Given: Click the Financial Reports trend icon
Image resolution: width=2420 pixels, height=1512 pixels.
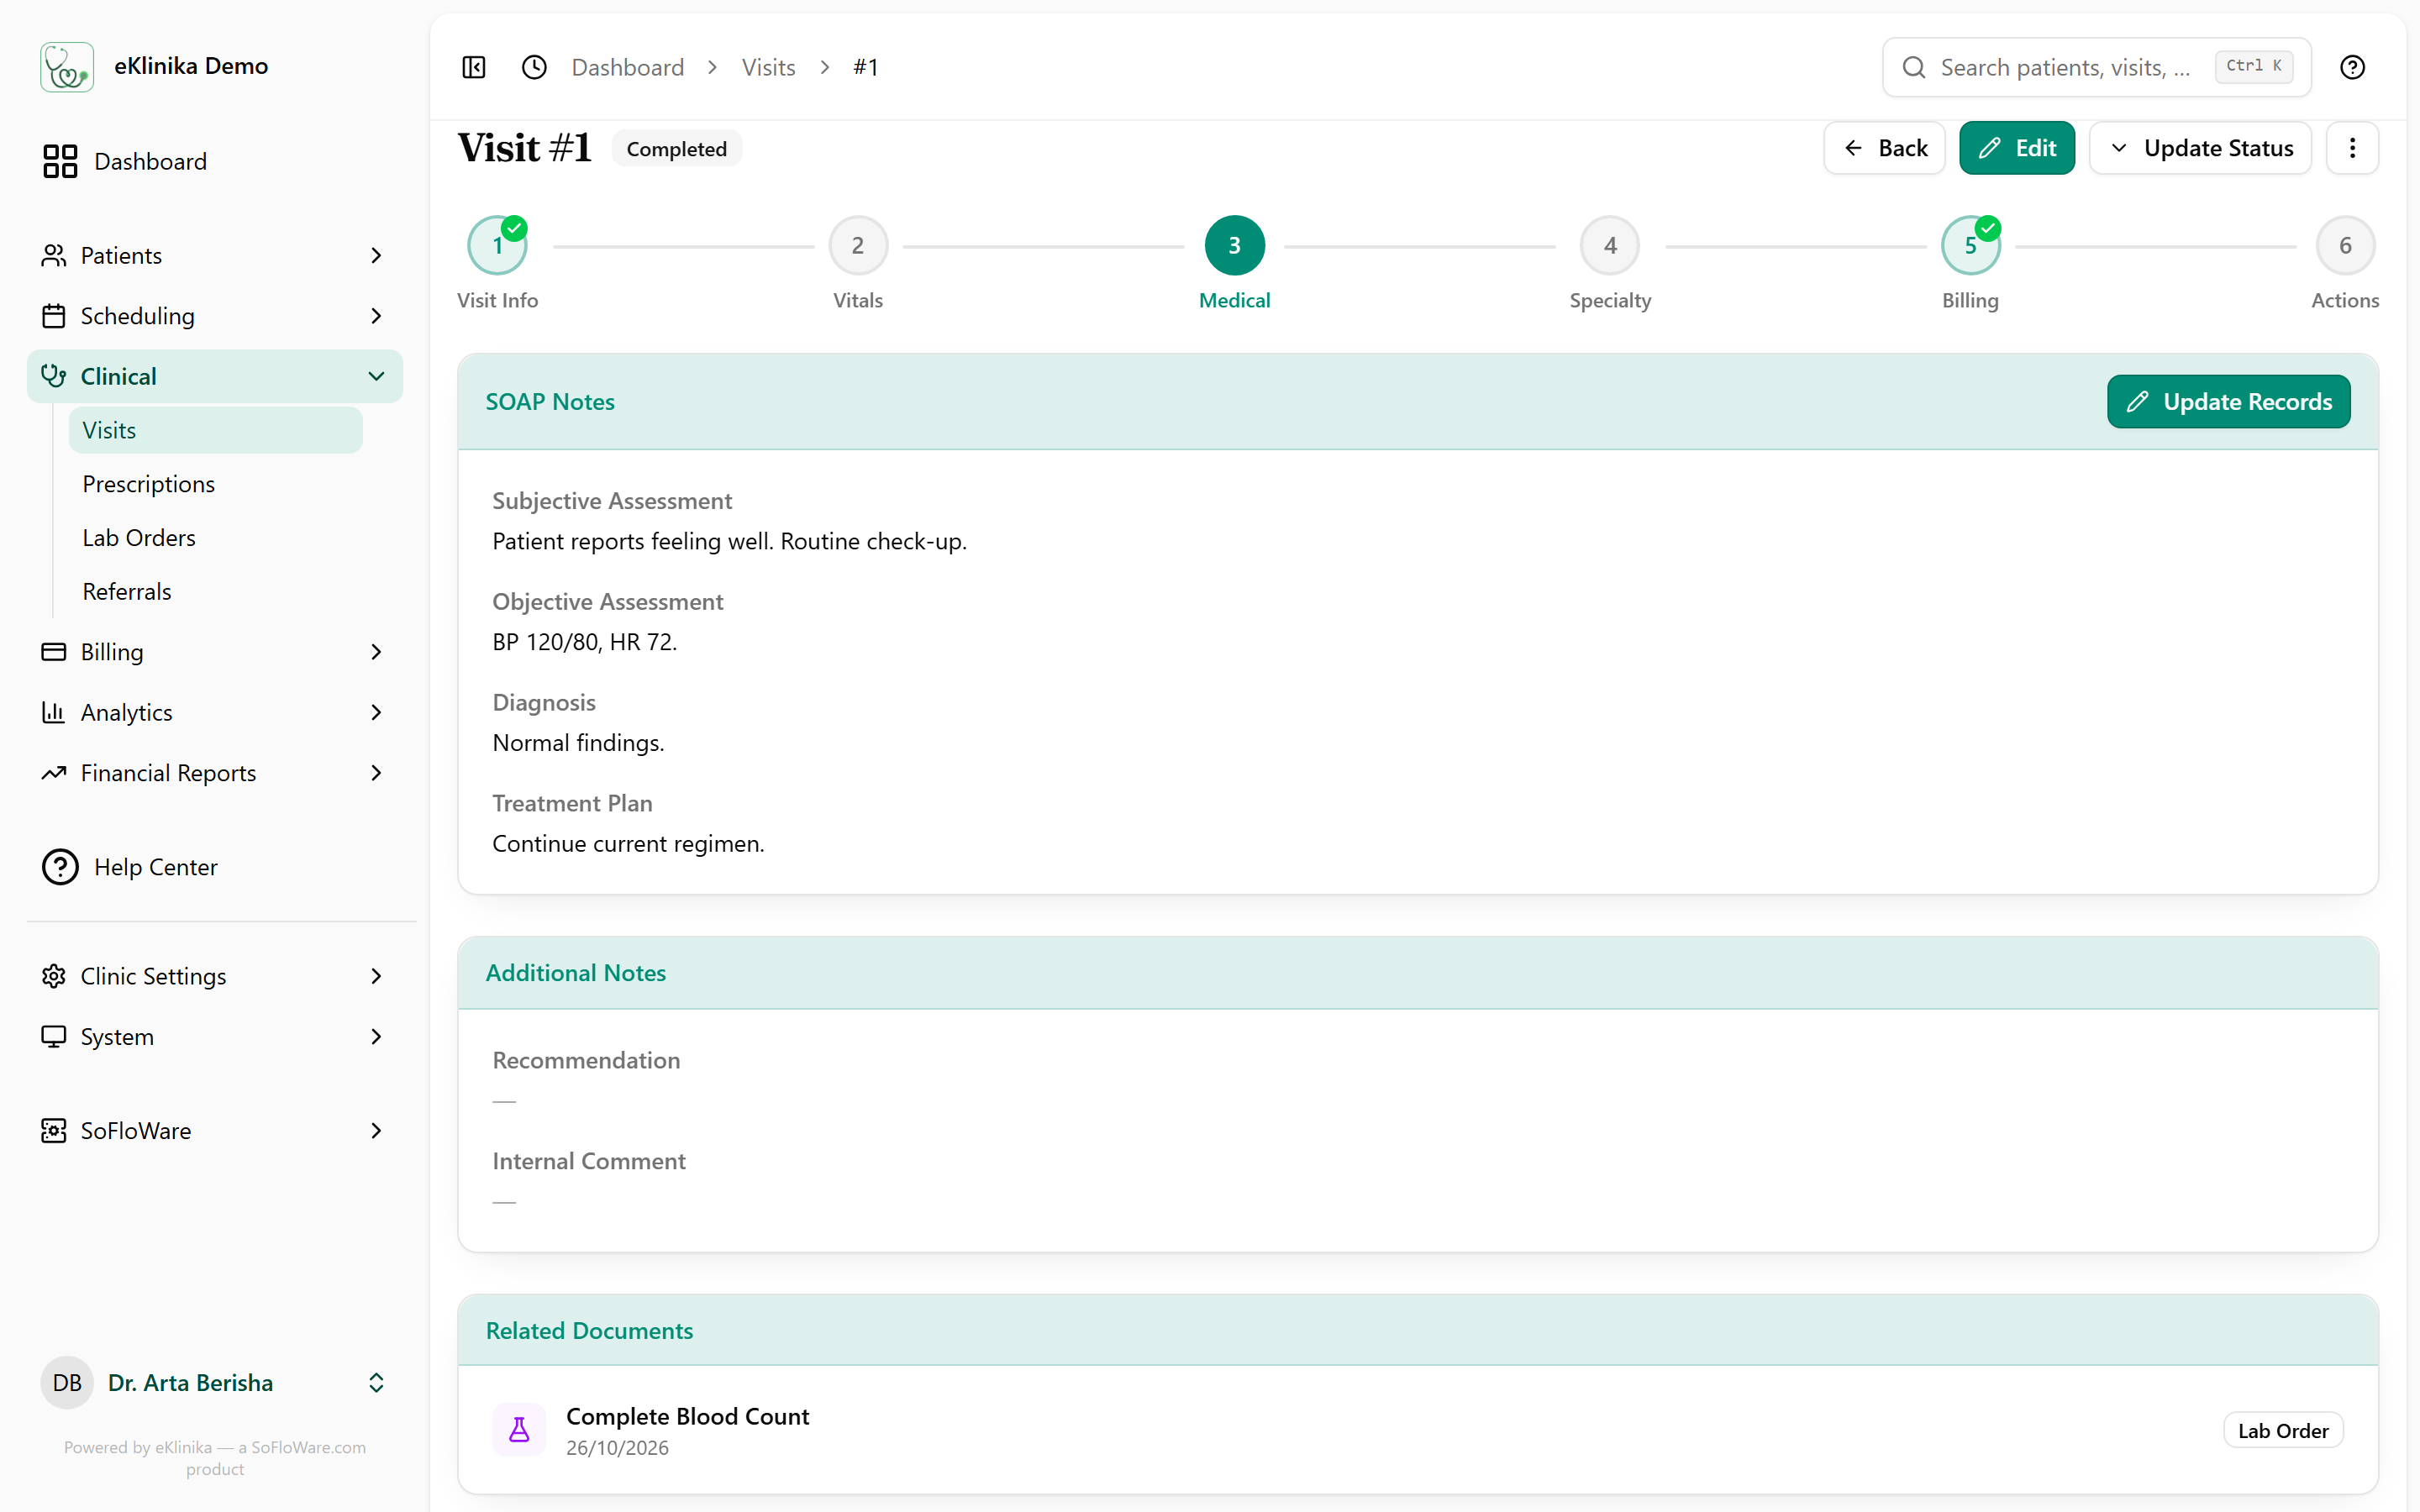Looking at the screenshot, I should pyautogui.click(x=54, y=773).
